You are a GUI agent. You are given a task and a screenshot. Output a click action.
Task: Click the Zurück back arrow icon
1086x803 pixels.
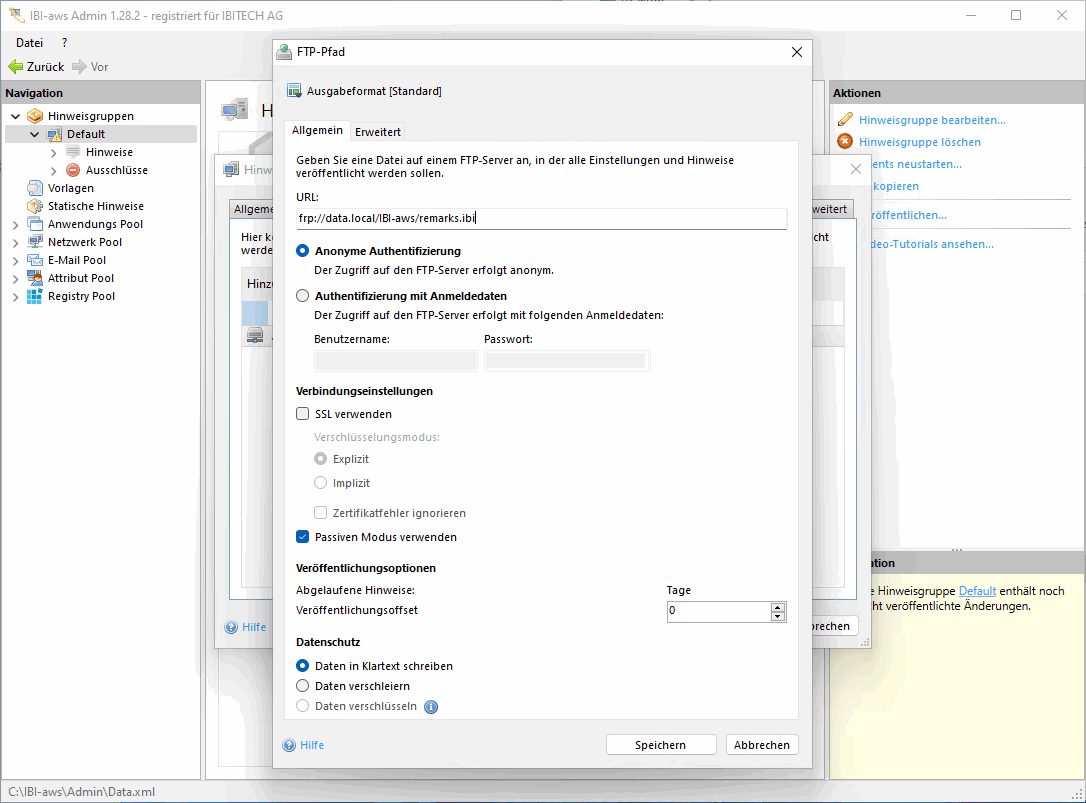tap(15, 67)
